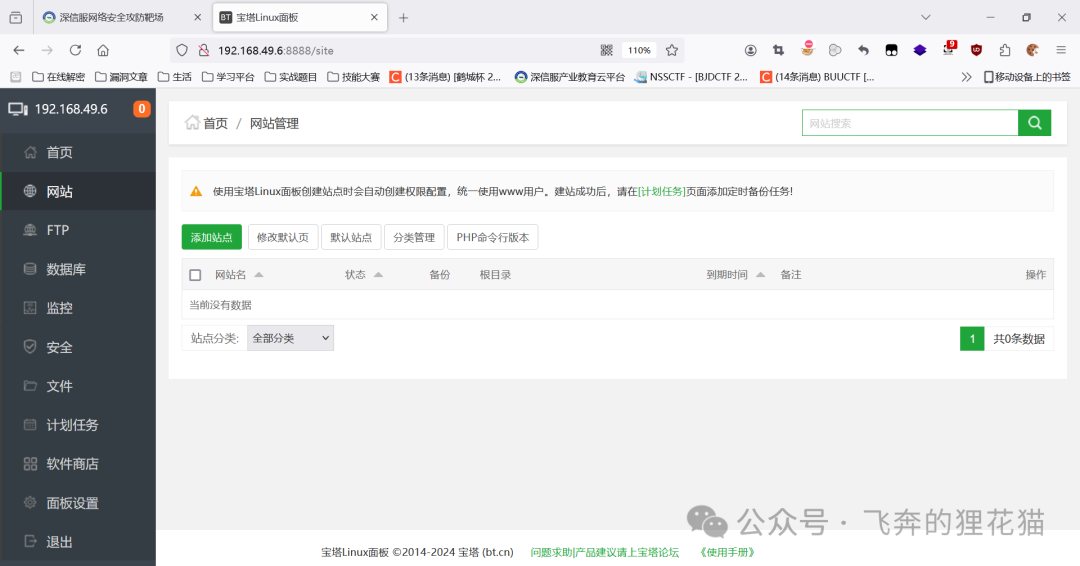Open the 全部分类 site category dropdown
Image resolution: width=1080 pixels, height=566 pixels.
pos(290,338)
